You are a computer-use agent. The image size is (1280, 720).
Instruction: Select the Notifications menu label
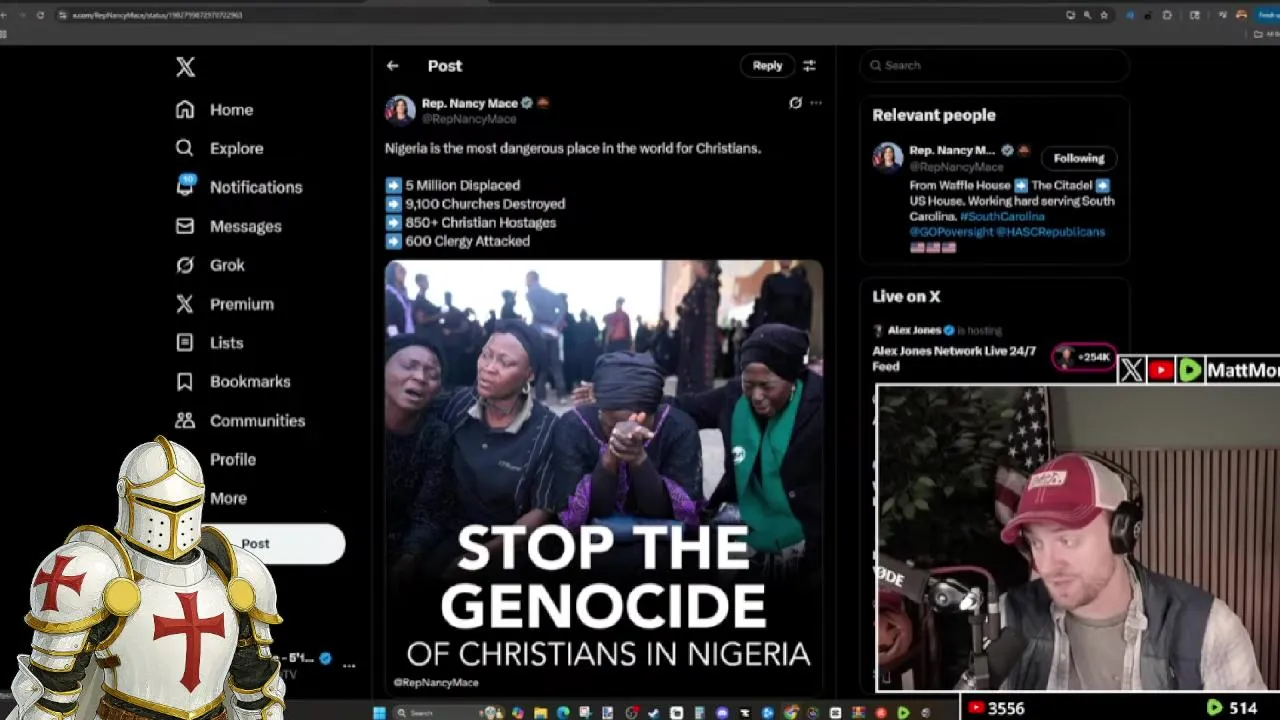pyautogui.click(x=256, y=187)
